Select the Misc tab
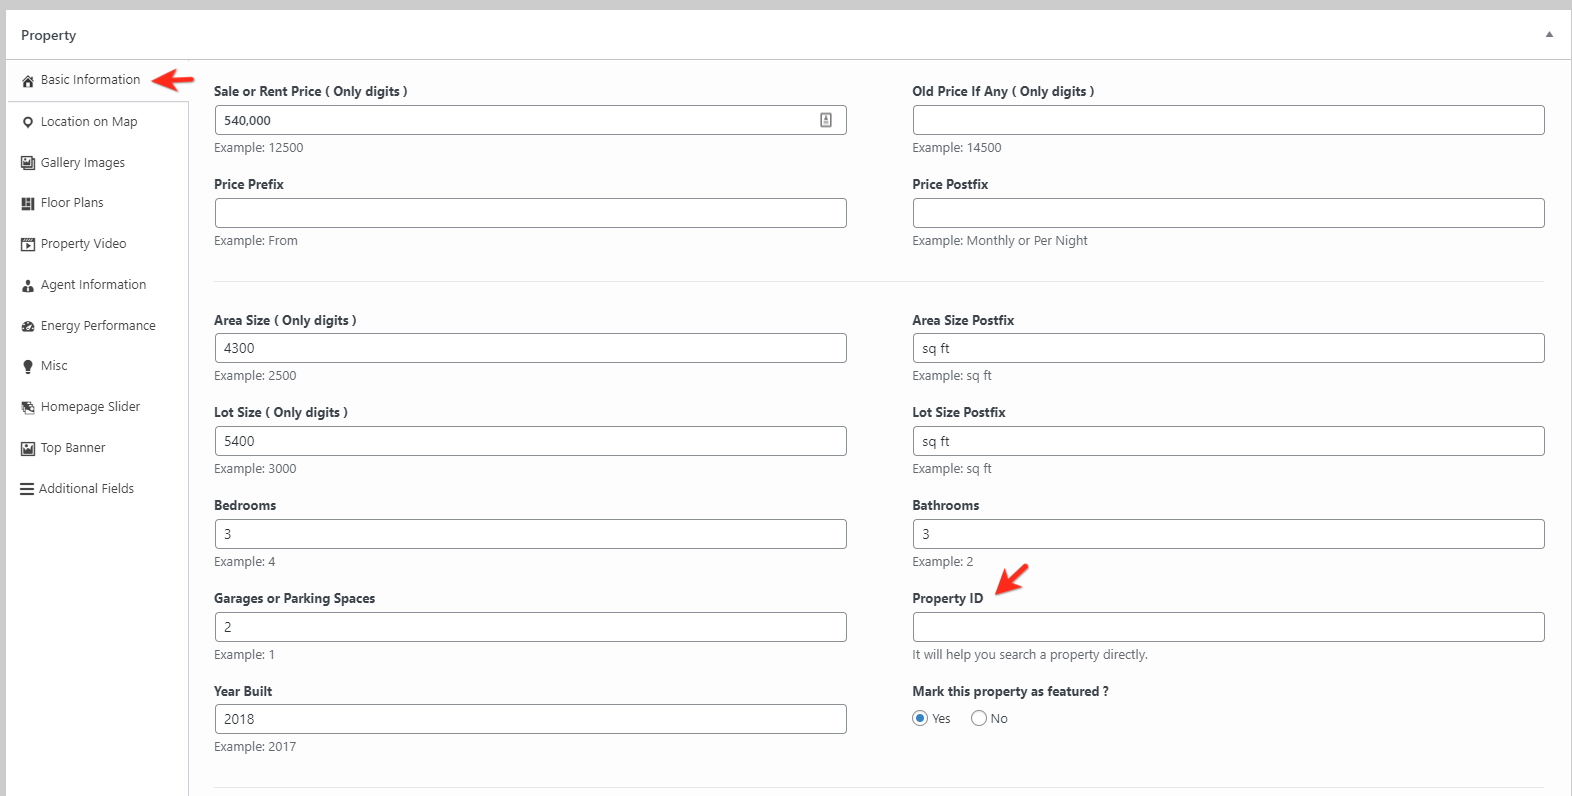 pyautogui.click(x=98, y=366)
